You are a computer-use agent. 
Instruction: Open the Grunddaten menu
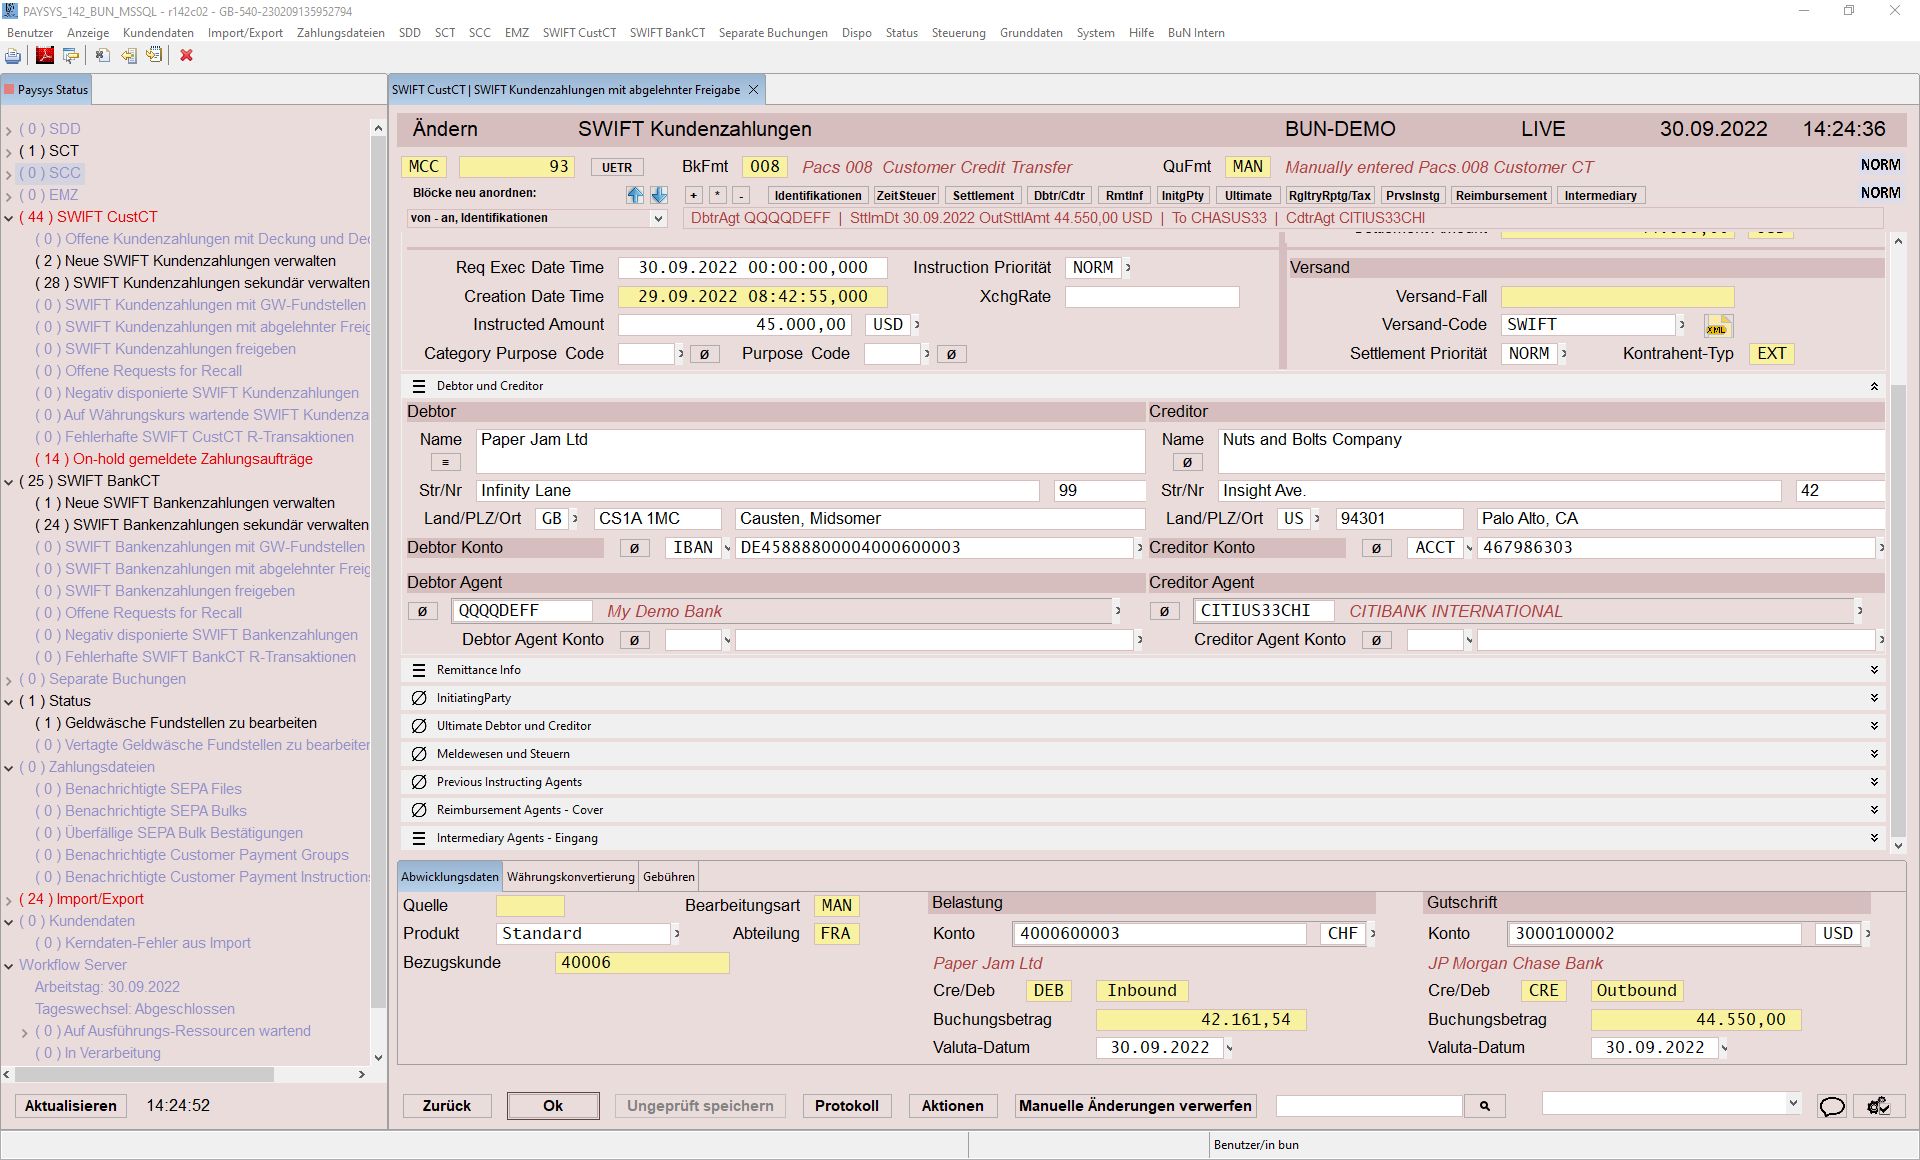point(1031,33)
